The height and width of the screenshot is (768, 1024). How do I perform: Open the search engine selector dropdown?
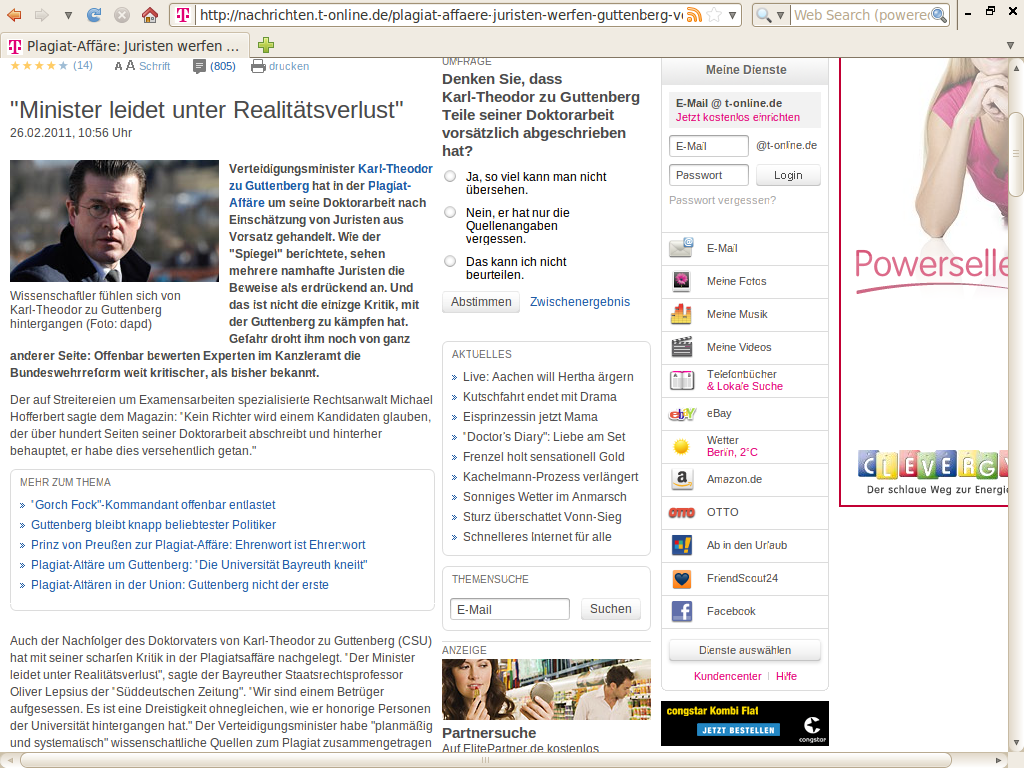[780, 15]
